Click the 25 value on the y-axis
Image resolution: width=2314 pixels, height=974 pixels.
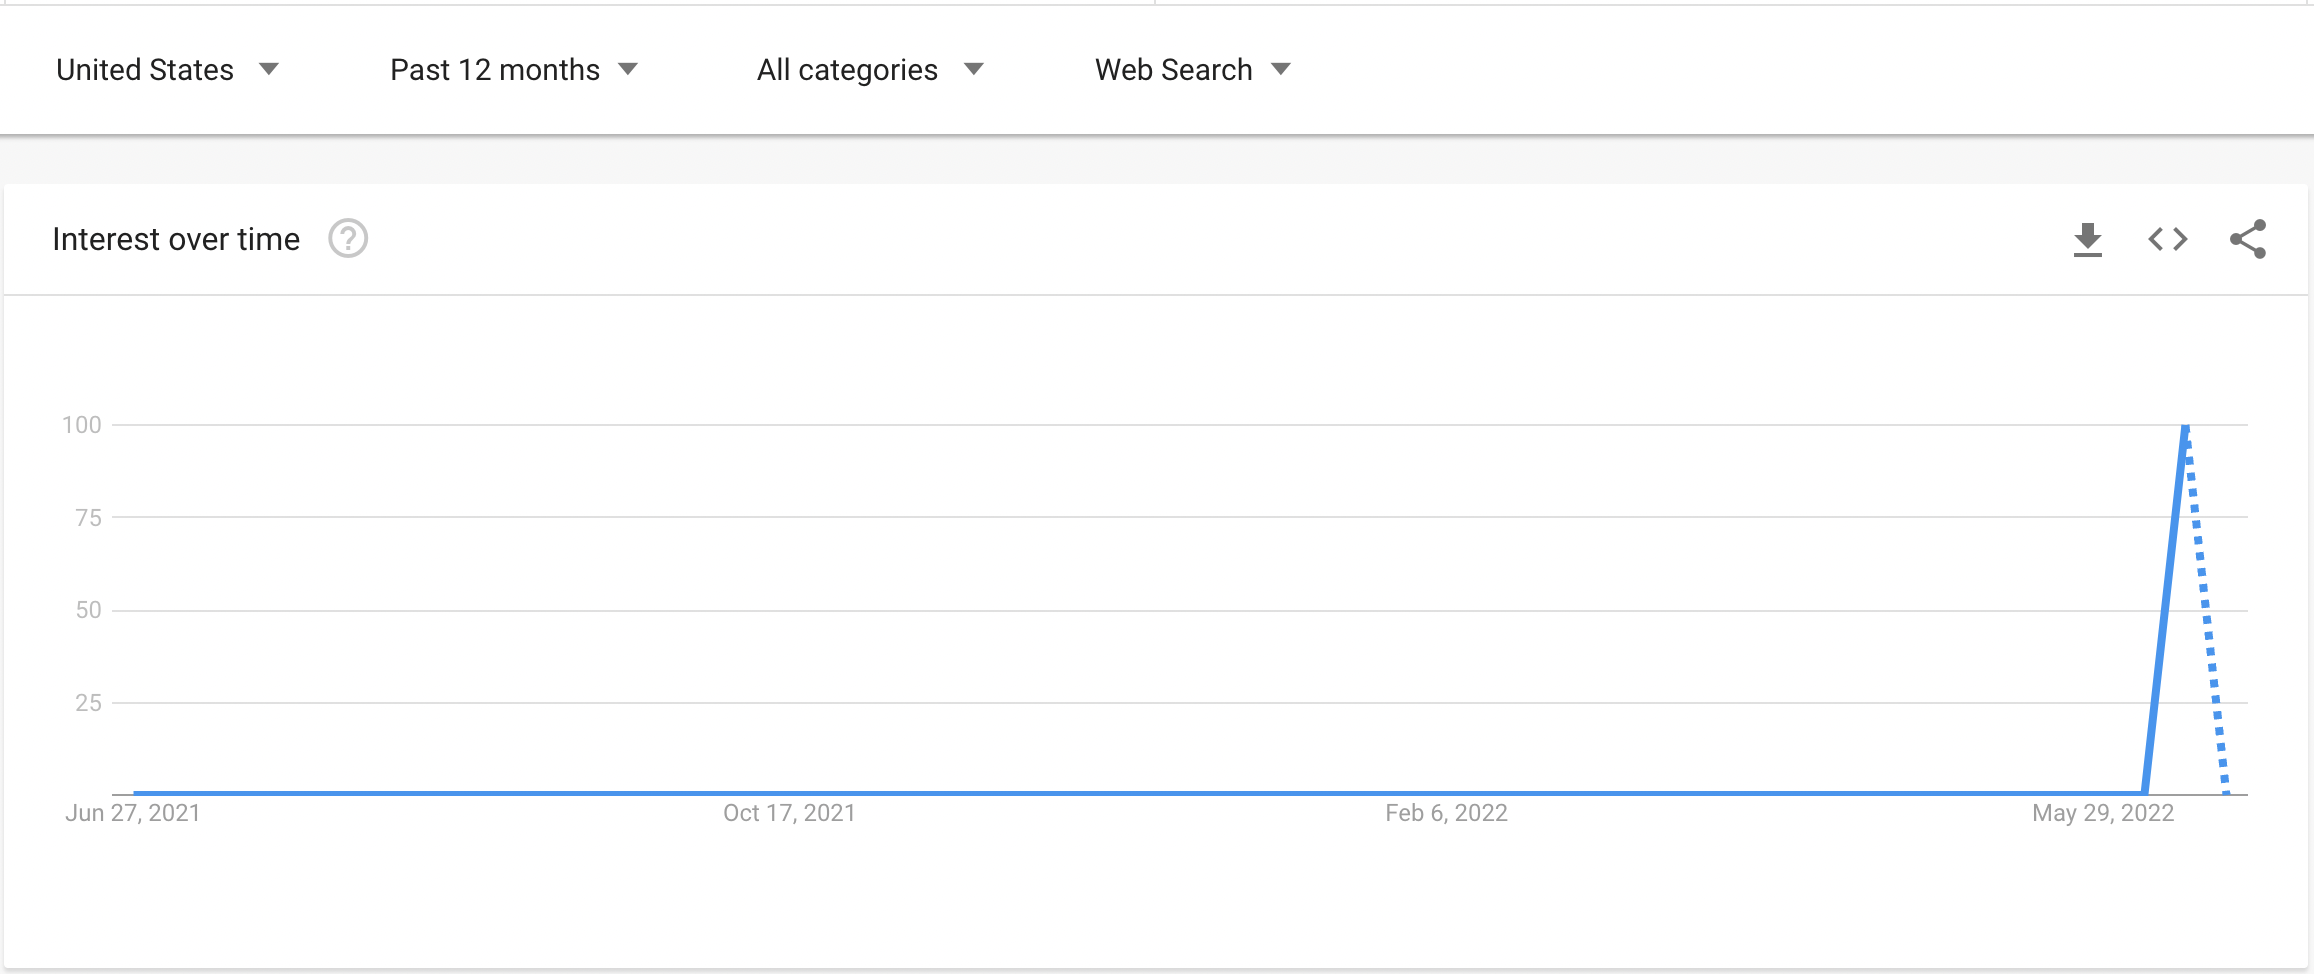point(88,703)
